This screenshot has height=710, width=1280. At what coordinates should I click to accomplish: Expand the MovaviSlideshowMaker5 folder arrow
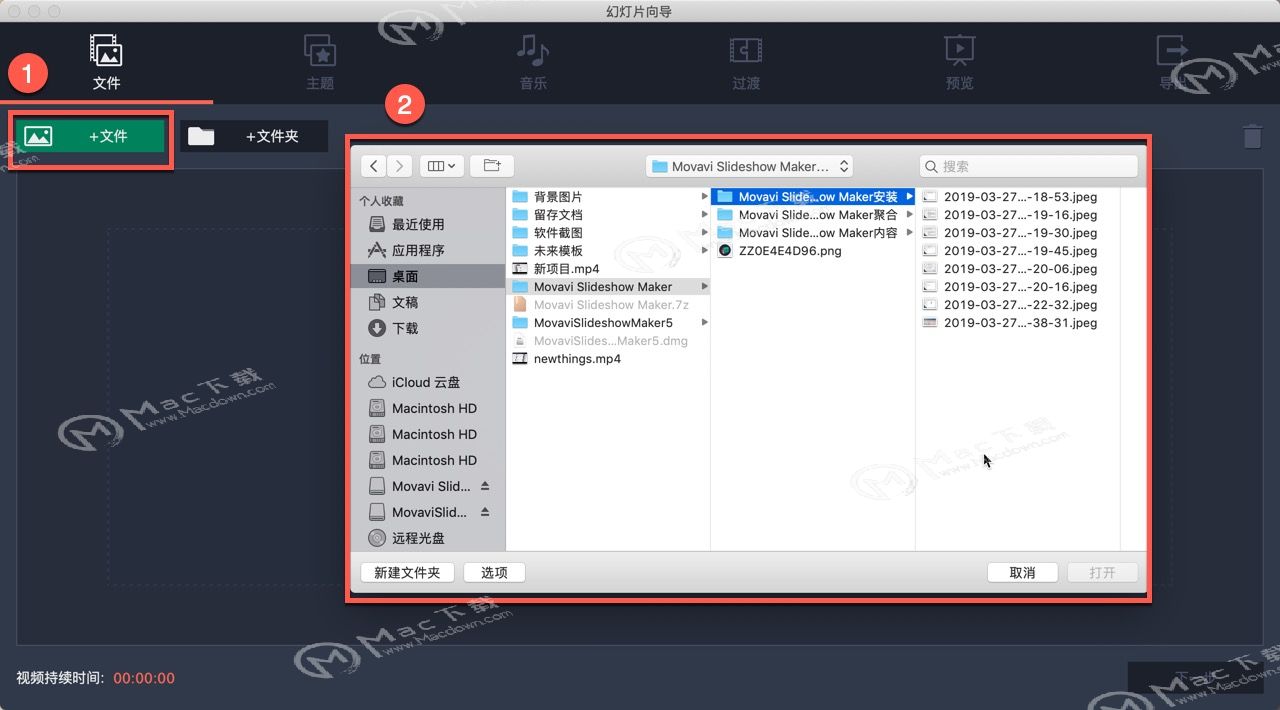[705, 323]
